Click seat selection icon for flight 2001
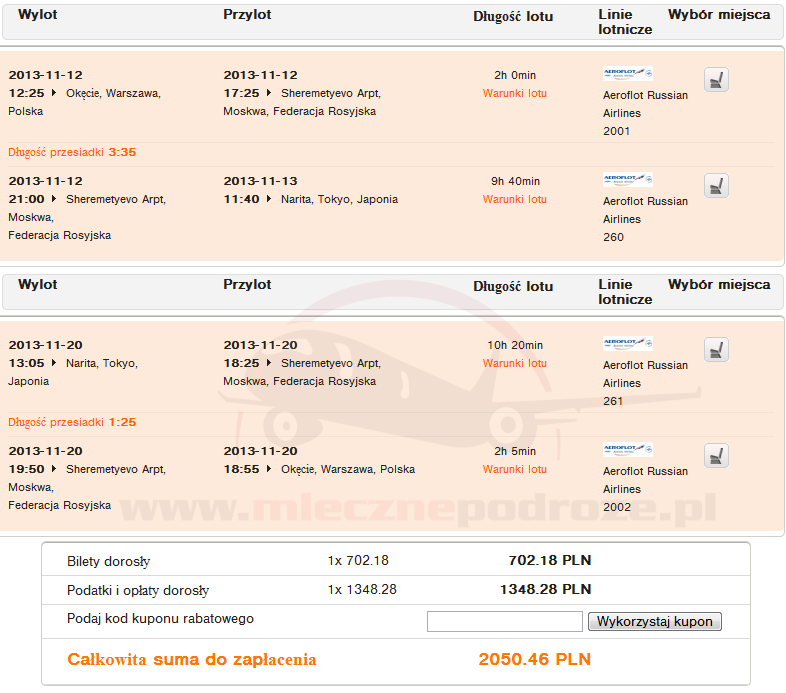786x693 pixels. pos(716,80)
